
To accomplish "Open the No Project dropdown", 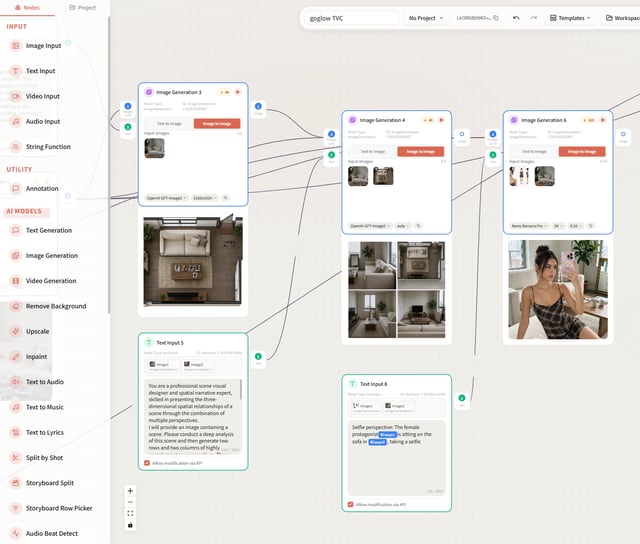I will [426, 18].
